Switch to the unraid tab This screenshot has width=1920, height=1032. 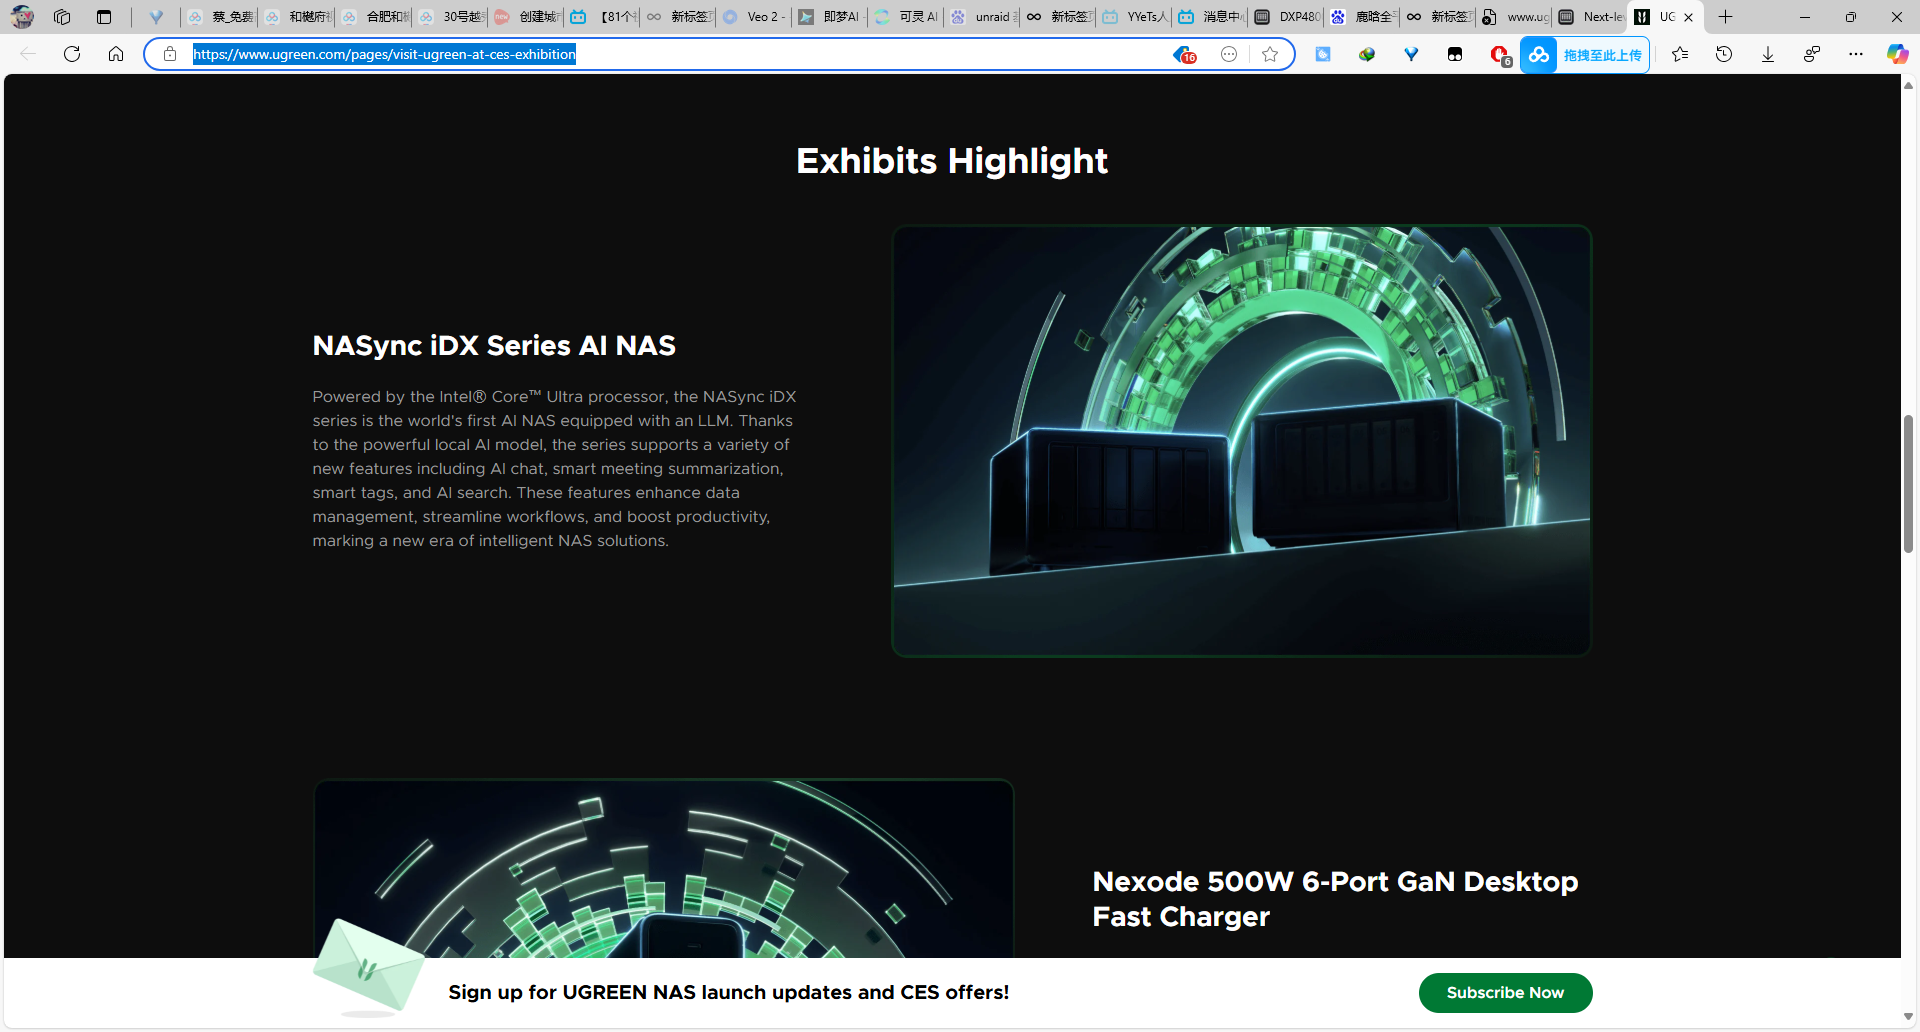click(x=983, y=17)
